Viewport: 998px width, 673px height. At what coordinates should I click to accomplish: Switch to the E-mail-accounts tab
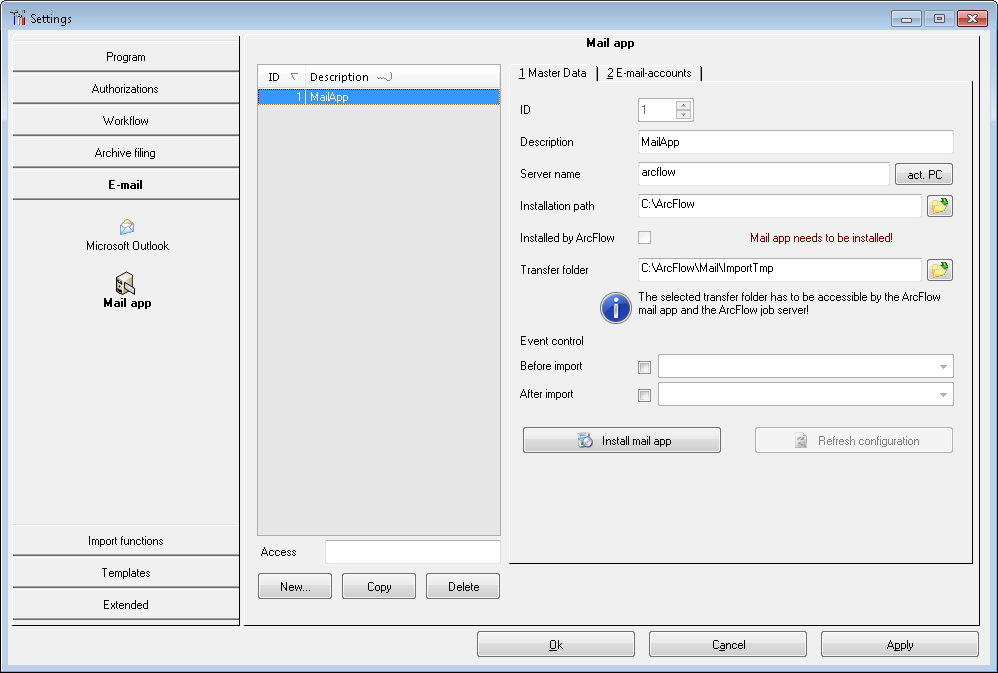click(649, 73)
